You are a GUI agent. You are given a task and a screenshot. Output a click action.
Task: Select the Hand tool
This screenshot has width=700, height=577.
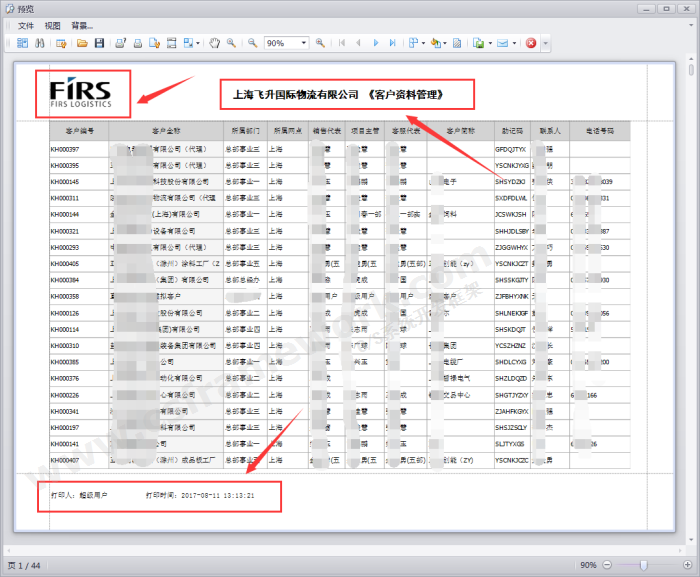(x=214, y=43)
